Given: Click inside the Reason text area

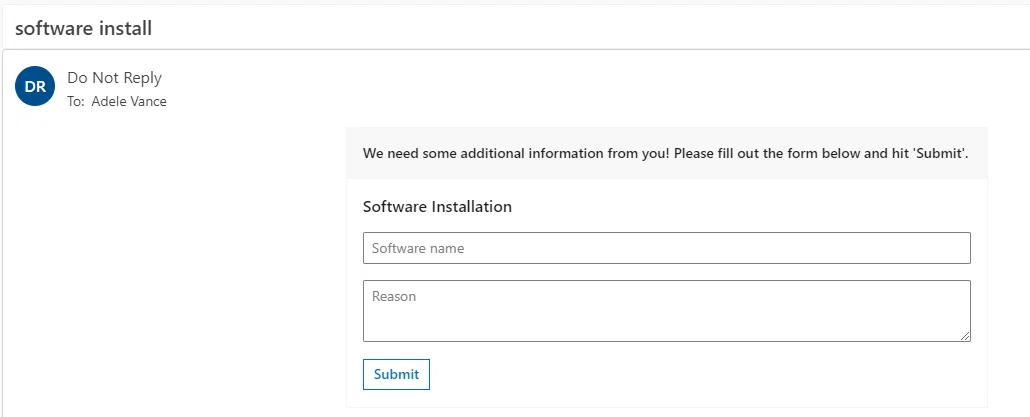Looking at the screenshot, I should point(667,311).
